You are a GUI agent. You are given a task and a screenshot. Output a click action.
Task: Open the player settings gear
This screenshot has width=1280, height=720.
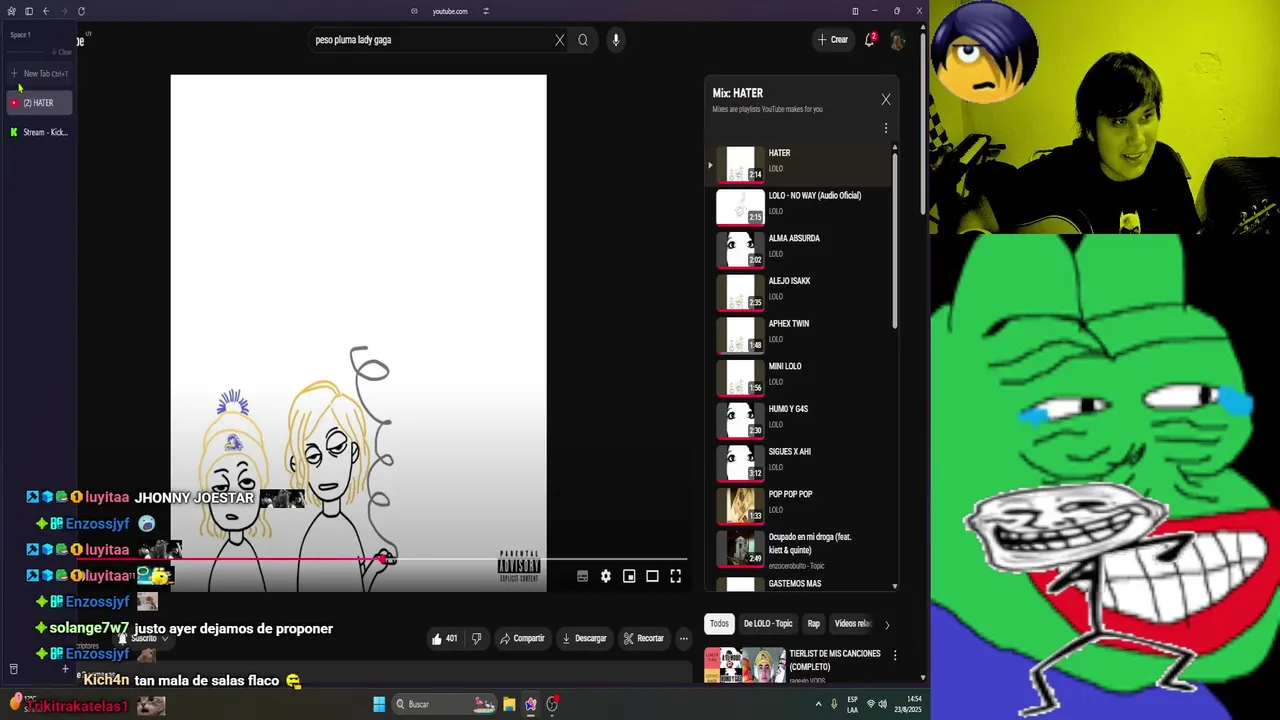tap(606, 576)
